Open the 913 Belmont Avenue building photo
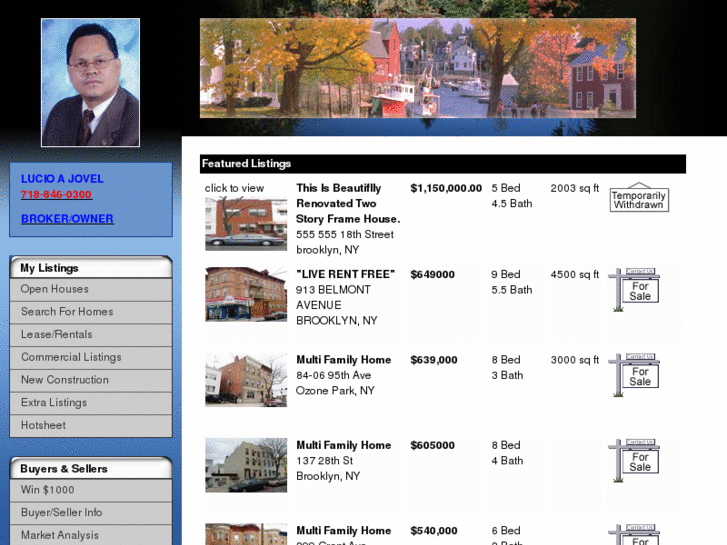727x545 pixels. click(x=246, y=294)
